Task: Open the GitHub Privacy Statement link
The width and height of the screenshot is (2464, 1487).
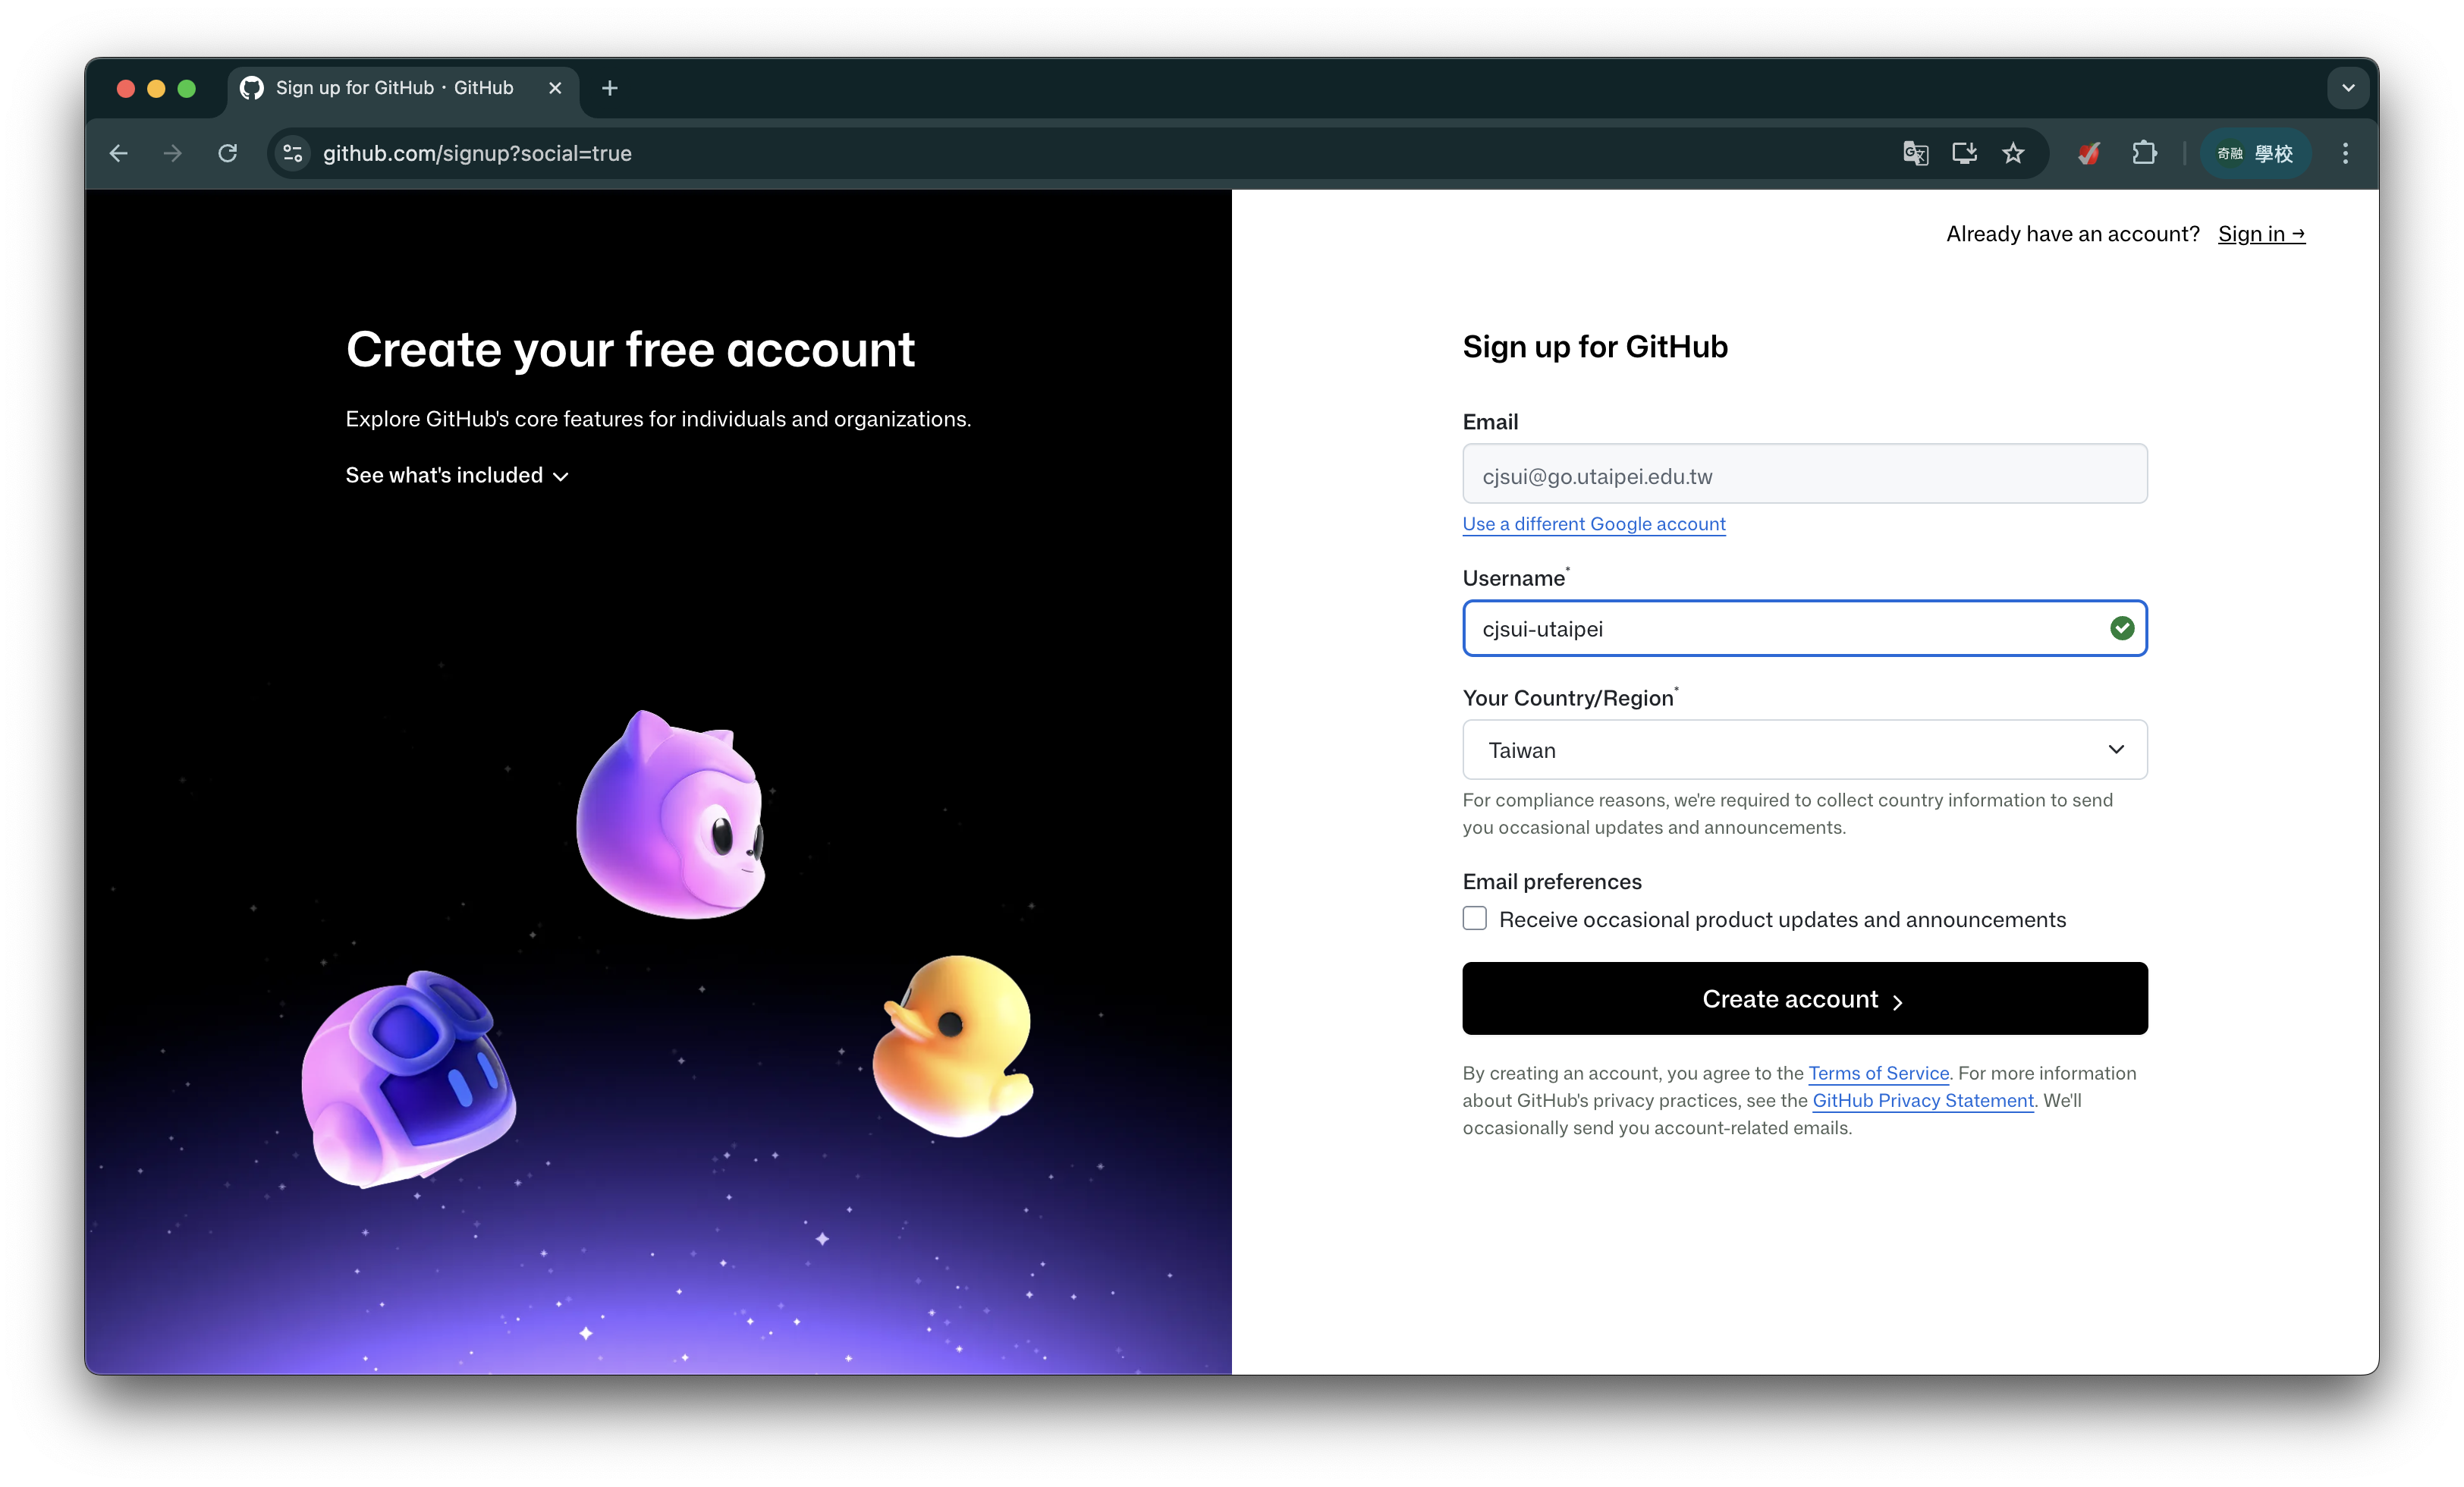Action: (1923, 1100)
